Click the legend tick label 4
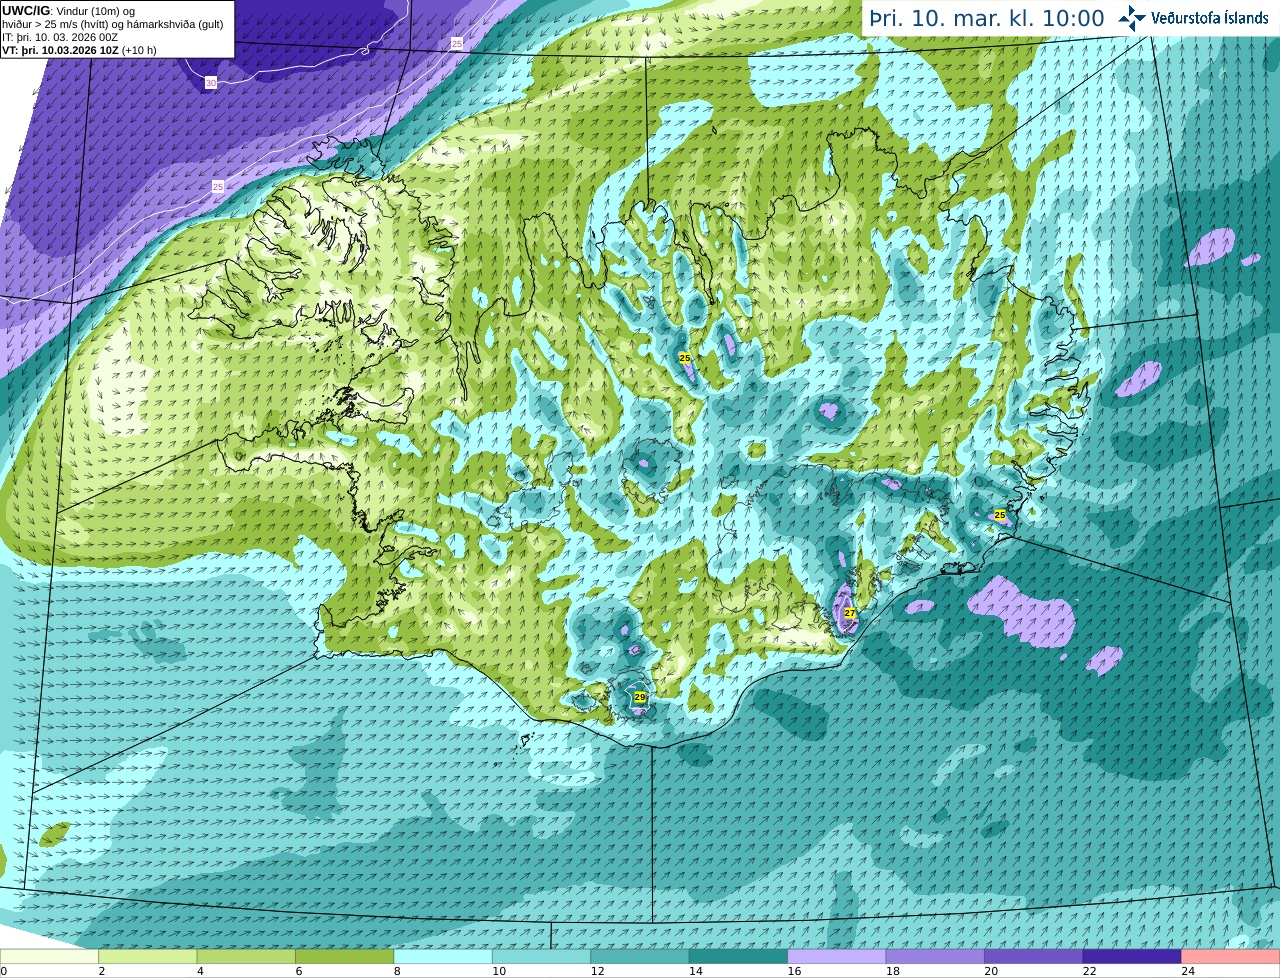 pos(200,971)
